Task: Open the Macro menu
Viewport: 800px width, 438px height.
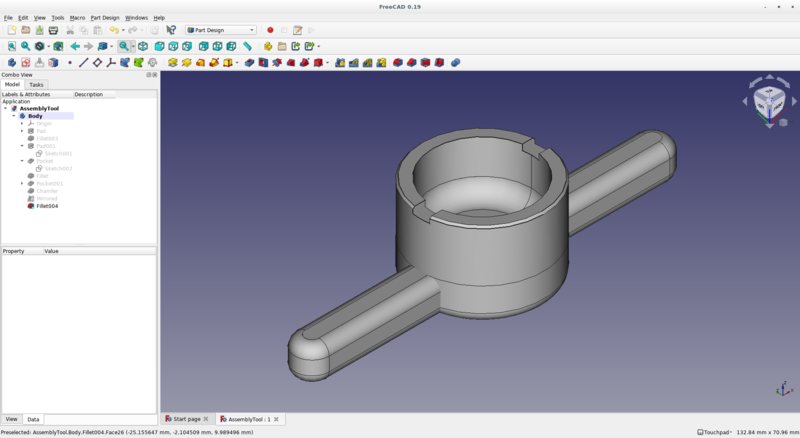Action: coord(77,17)
